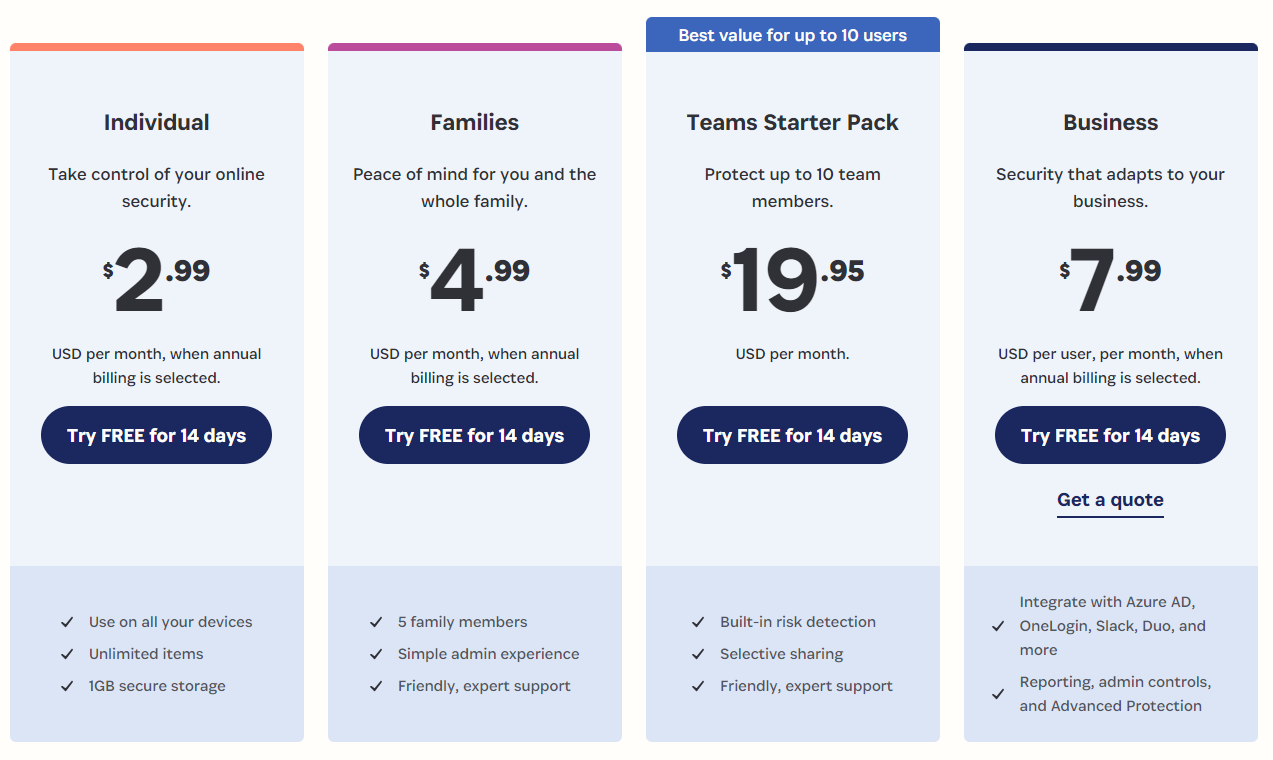This screenshot has width=1273, height=760.
Task: Click Try FREE for 14 days under Individual
Action: coord(156,435)
